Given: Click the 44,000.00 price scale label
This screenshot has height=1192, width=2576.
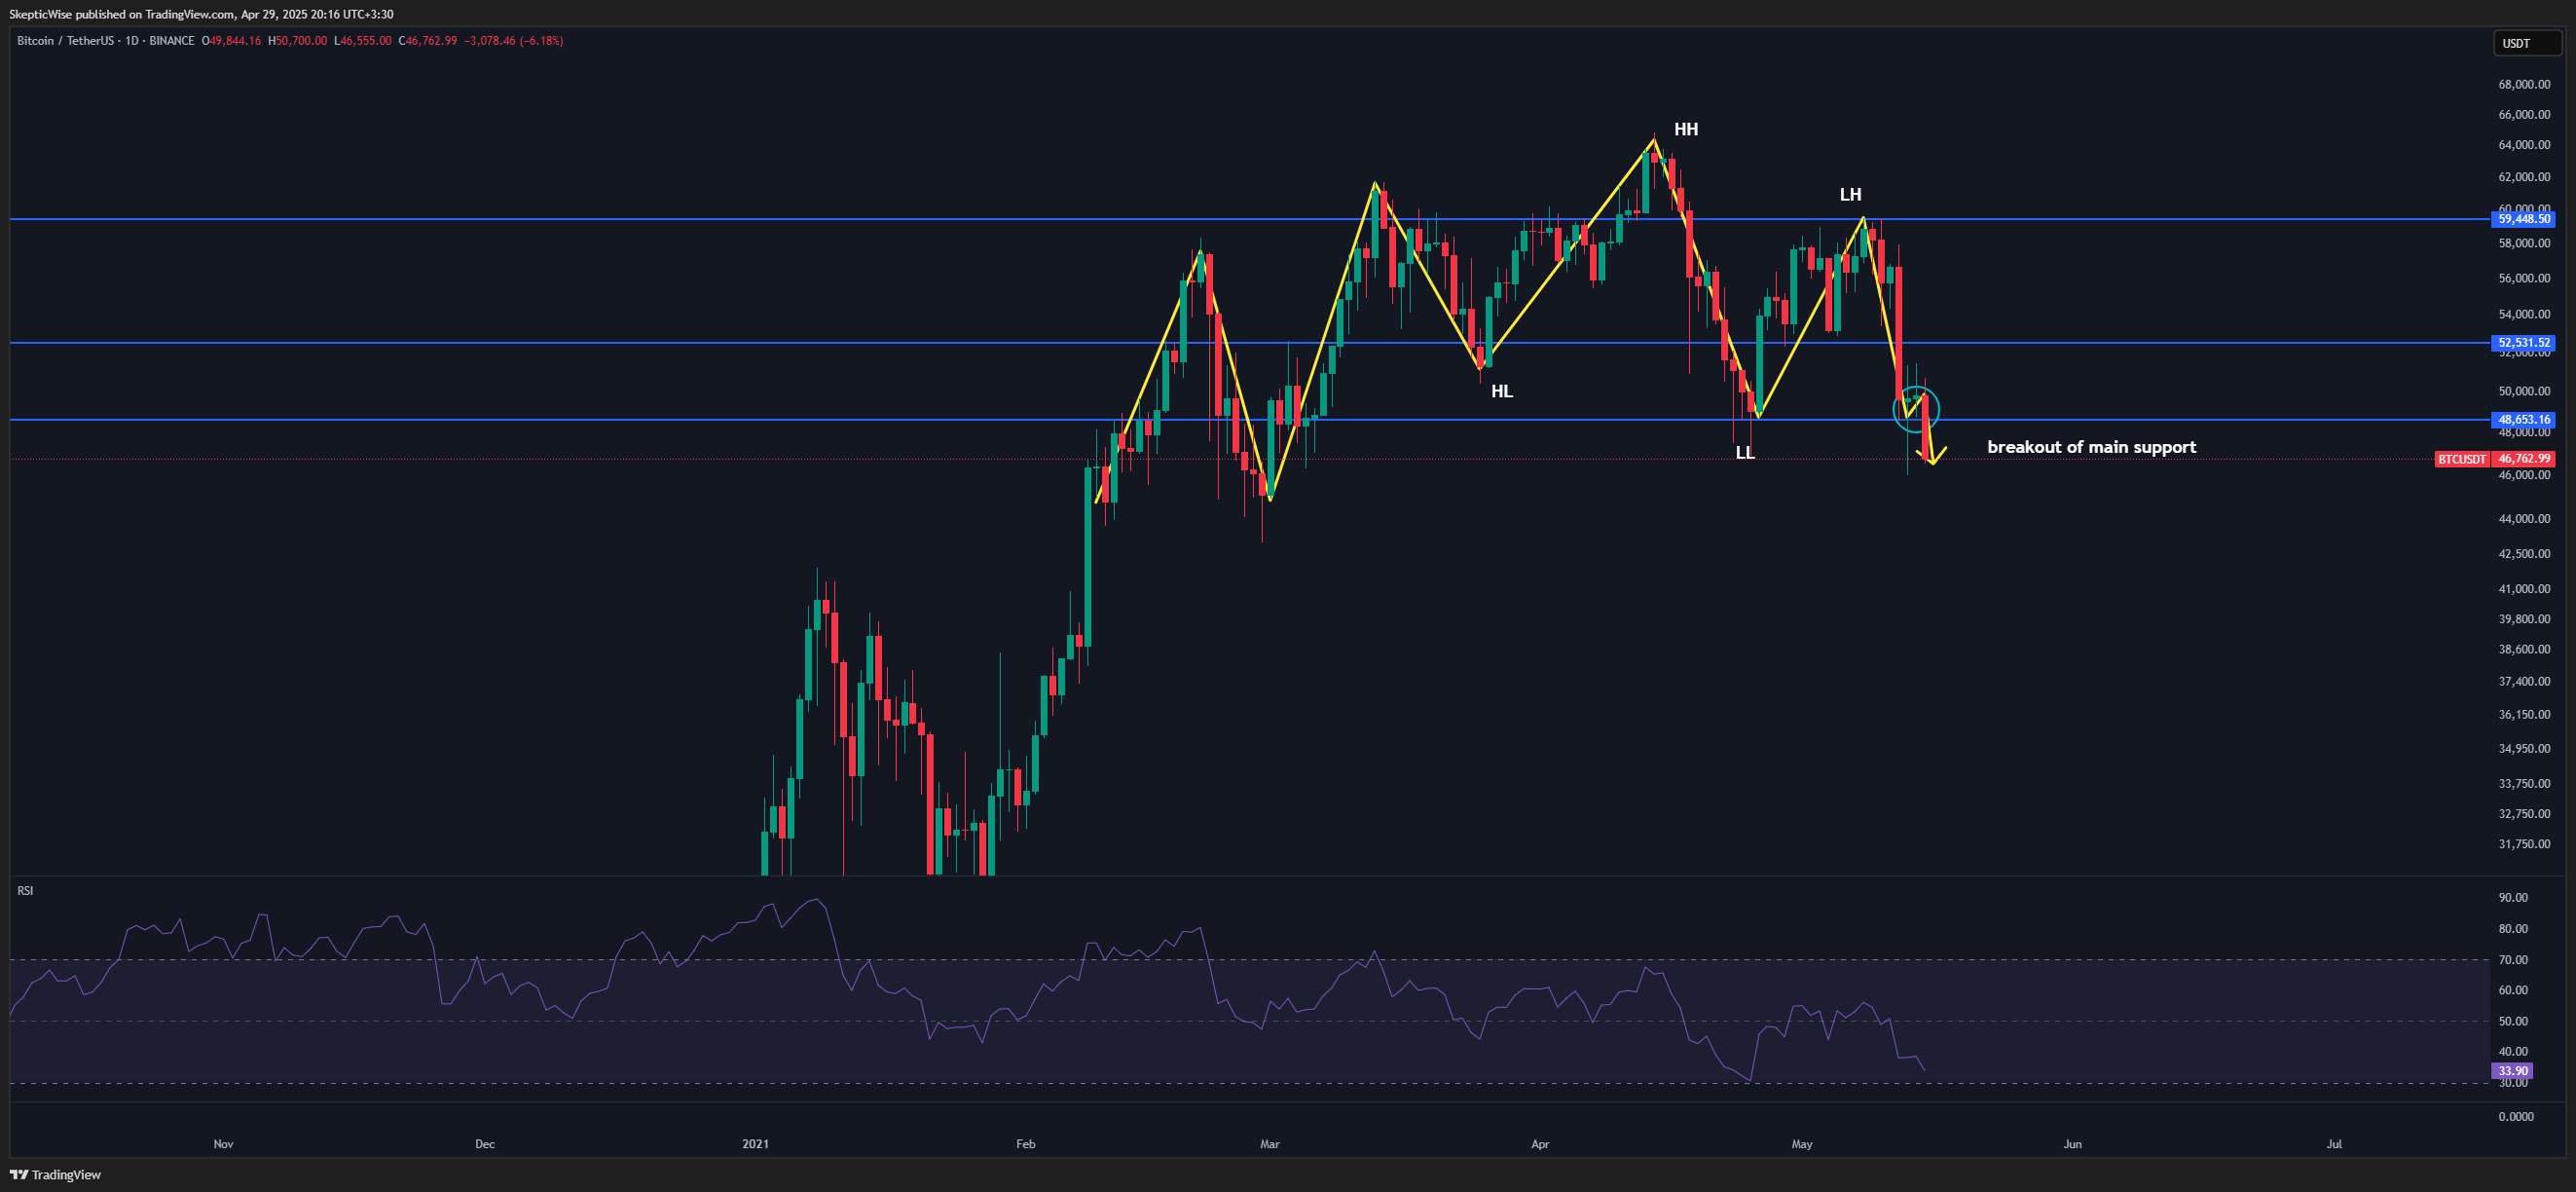Looking at the screenshot, I should click(2524, 519).
